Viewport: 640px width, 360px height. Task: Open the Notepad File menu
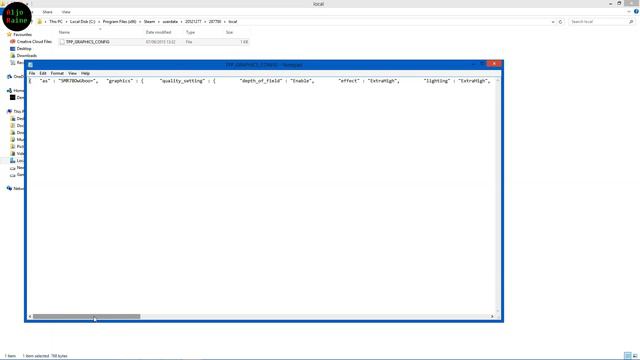click(32, 73)
